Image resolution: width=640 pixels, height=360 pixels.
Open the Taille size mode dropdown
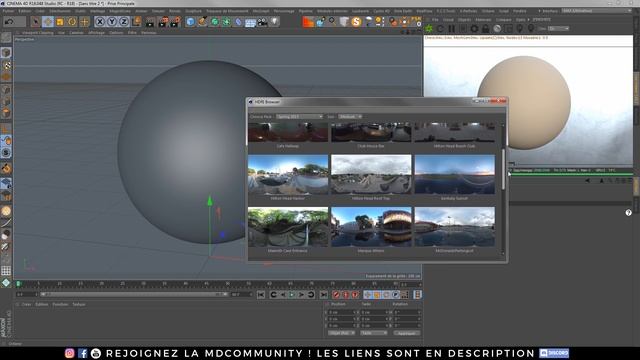pyautogui.click(x=373, y=333)
